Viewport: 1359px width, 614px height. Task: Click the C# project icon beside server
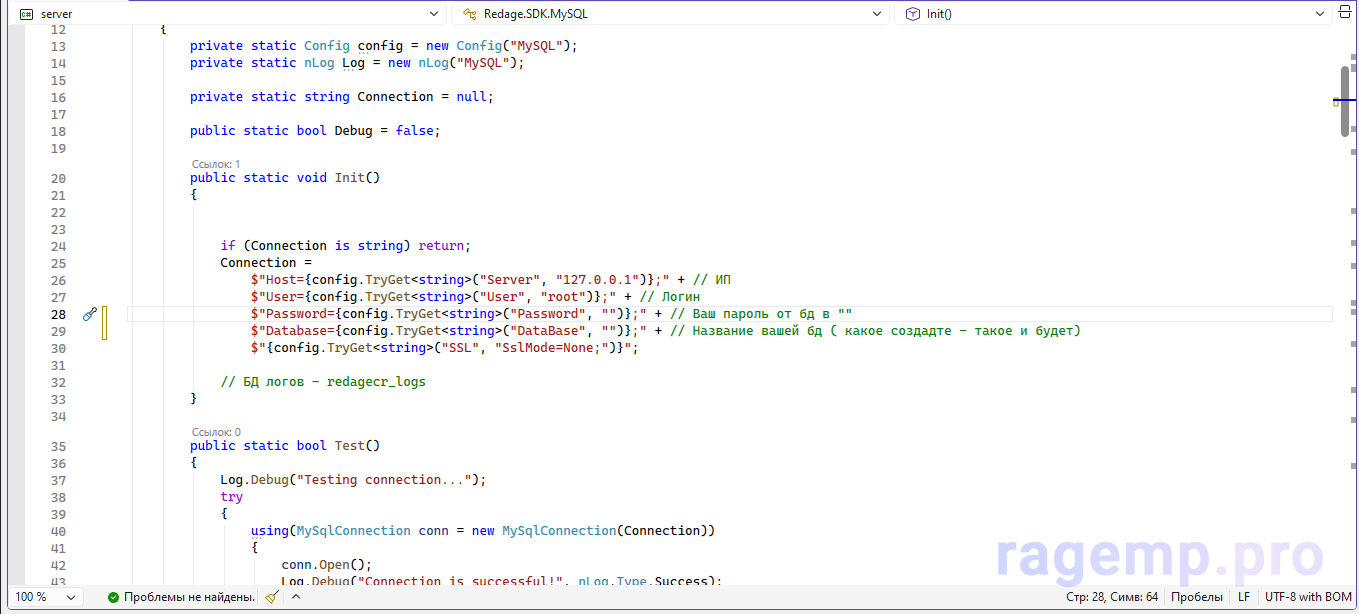point(27,14)
